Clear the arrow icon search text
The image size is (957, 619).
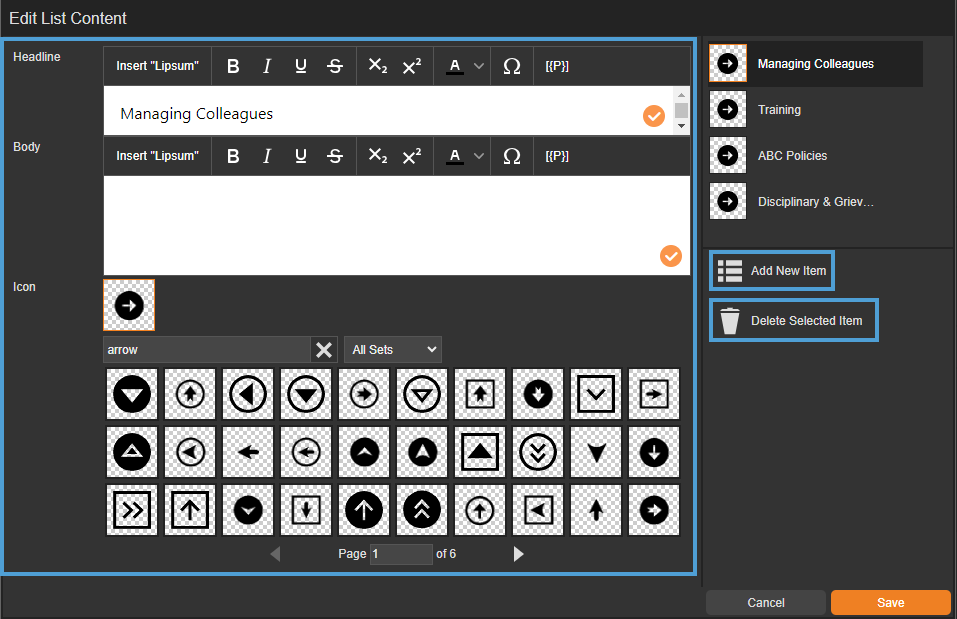pos(324,350)
